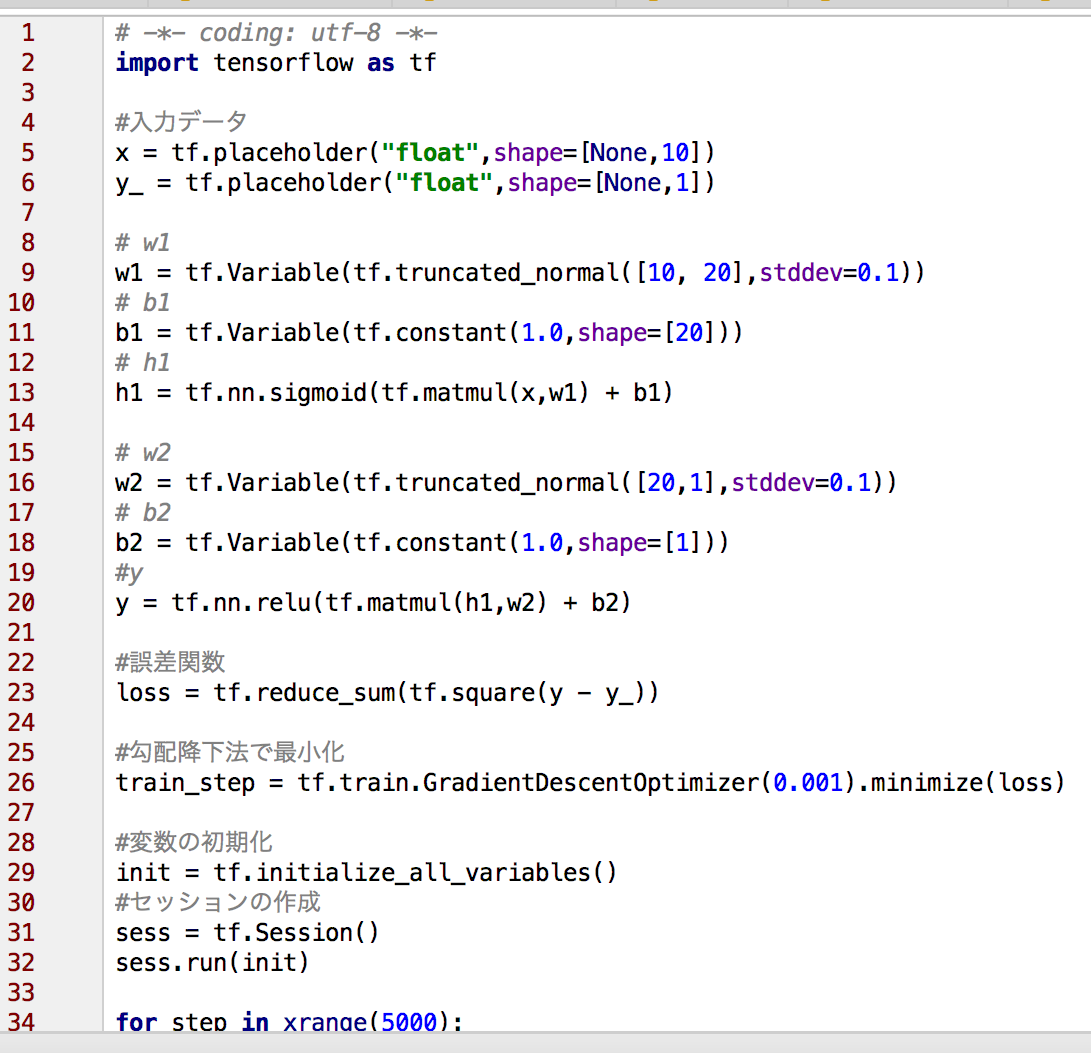The width and height of the screenshot is (1091, 1053).
Task: Click the '# -*- coding: utf-8 -*-' comment
Action: click(x=276, y=33)
